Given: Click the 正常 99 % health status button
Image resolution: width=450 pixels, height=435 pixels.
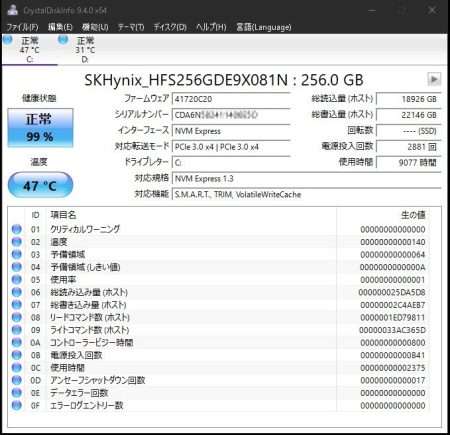Looking at the screenshot, I should point(40,128).
